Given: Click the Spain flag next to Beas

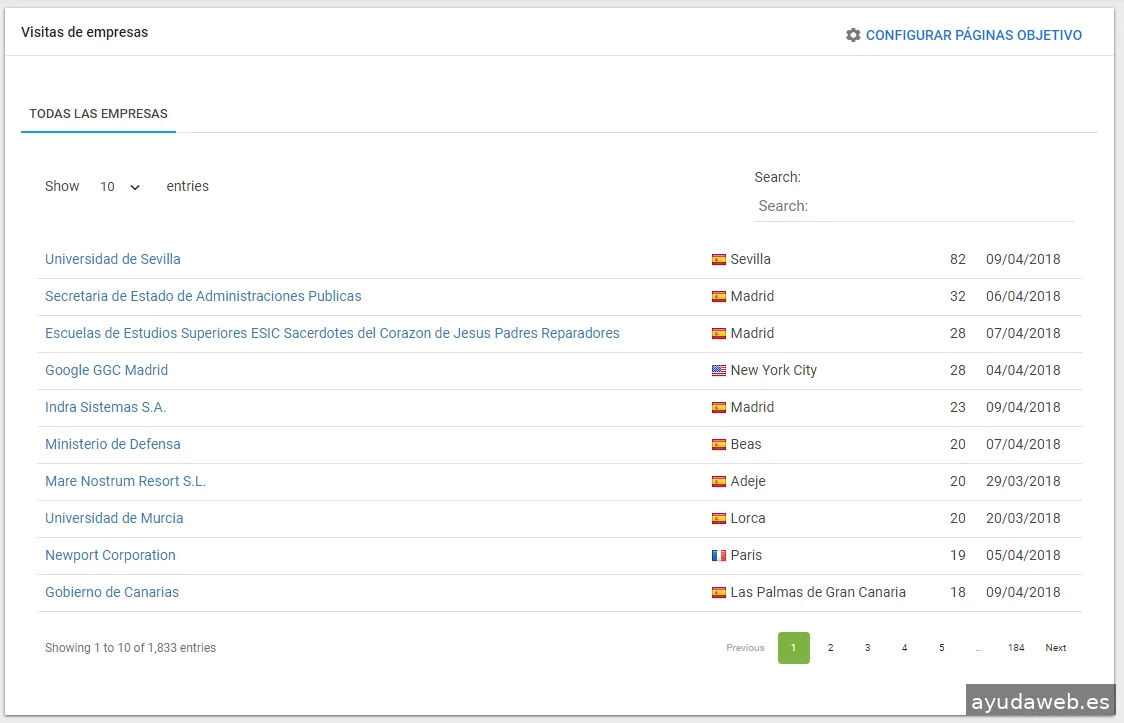Looking at the screenshot, I should pos(718,444).
